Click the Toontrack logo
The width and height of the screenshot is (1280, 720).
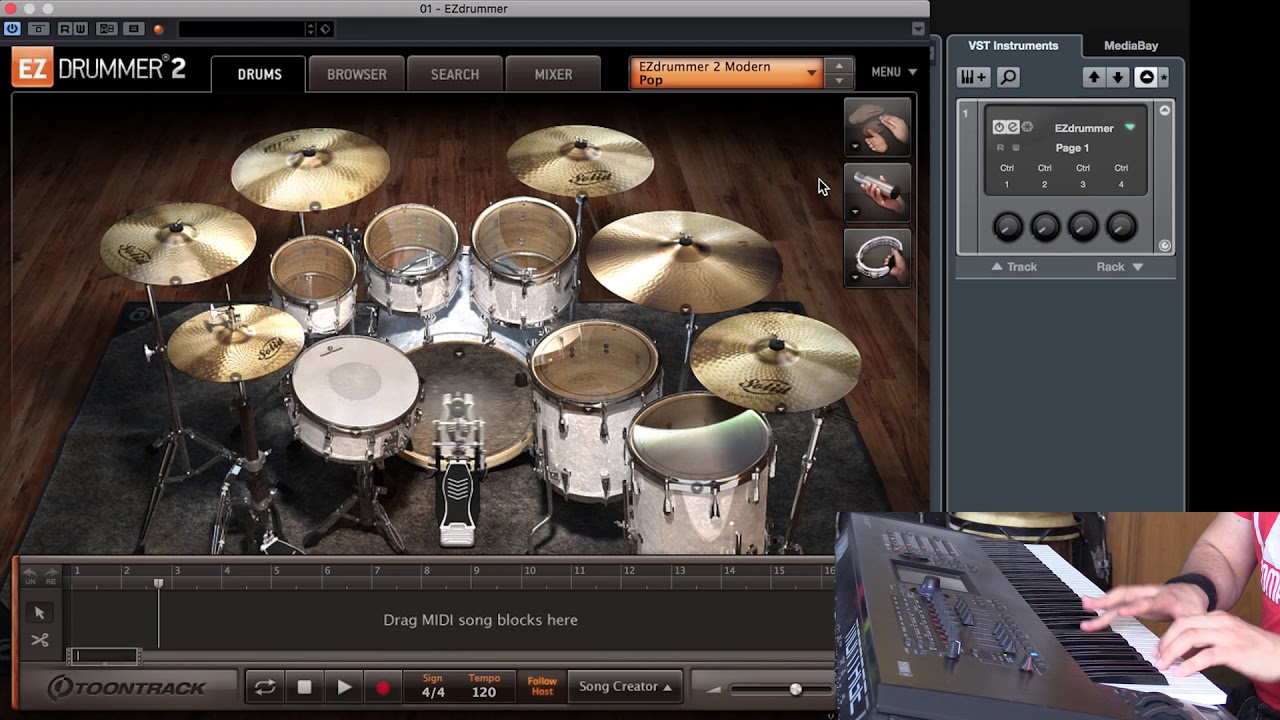(127, 687)
